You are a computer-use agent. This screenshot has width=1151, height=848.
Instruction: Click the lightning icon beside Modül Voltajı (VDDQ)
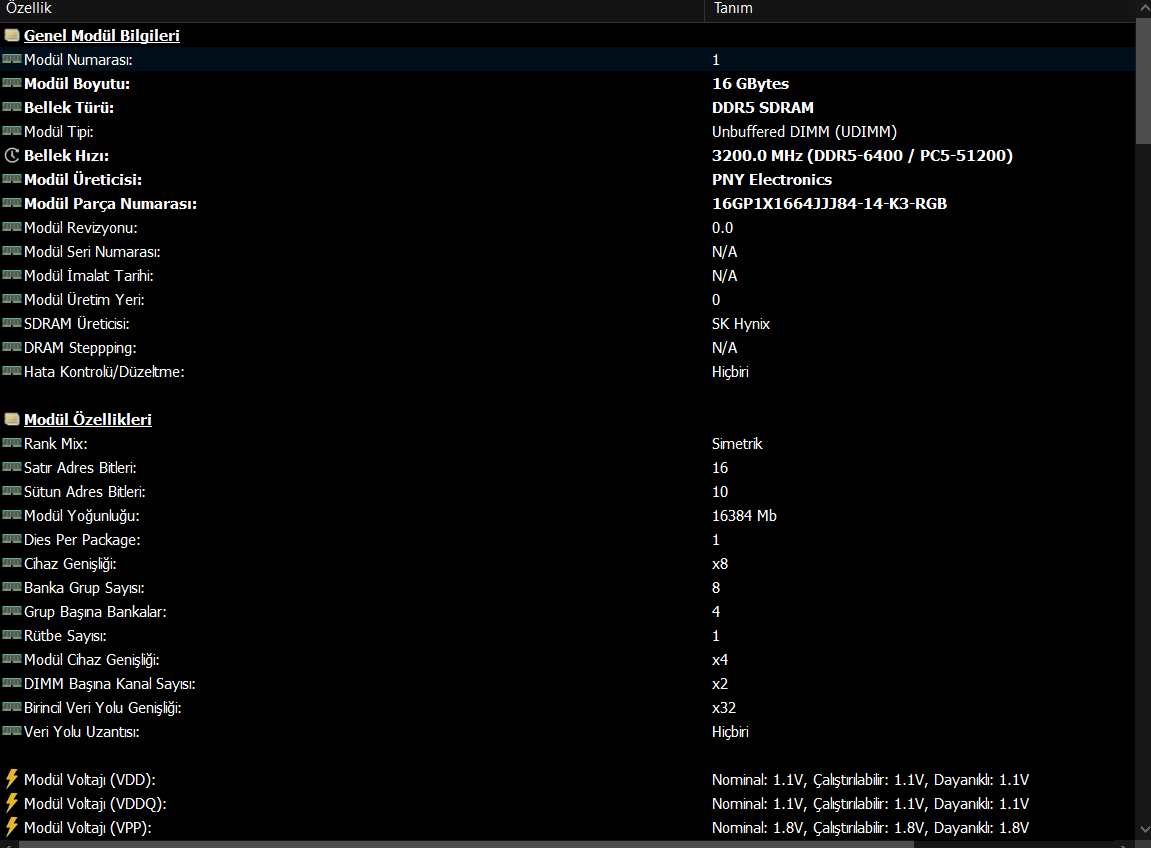12,802
